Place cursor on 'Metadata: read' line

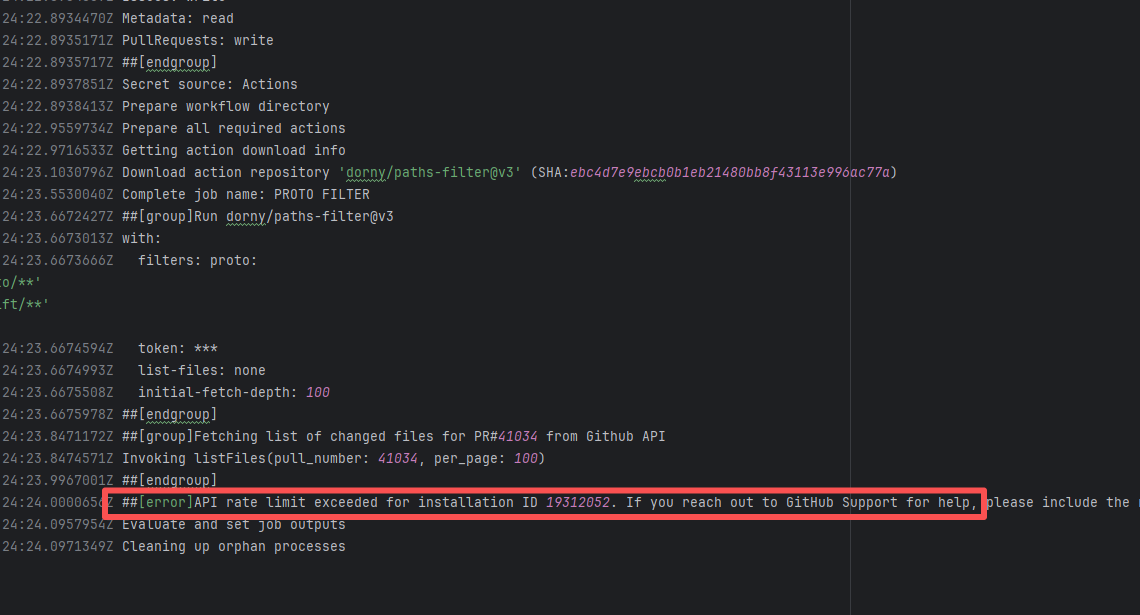click(x=177, y=18)
